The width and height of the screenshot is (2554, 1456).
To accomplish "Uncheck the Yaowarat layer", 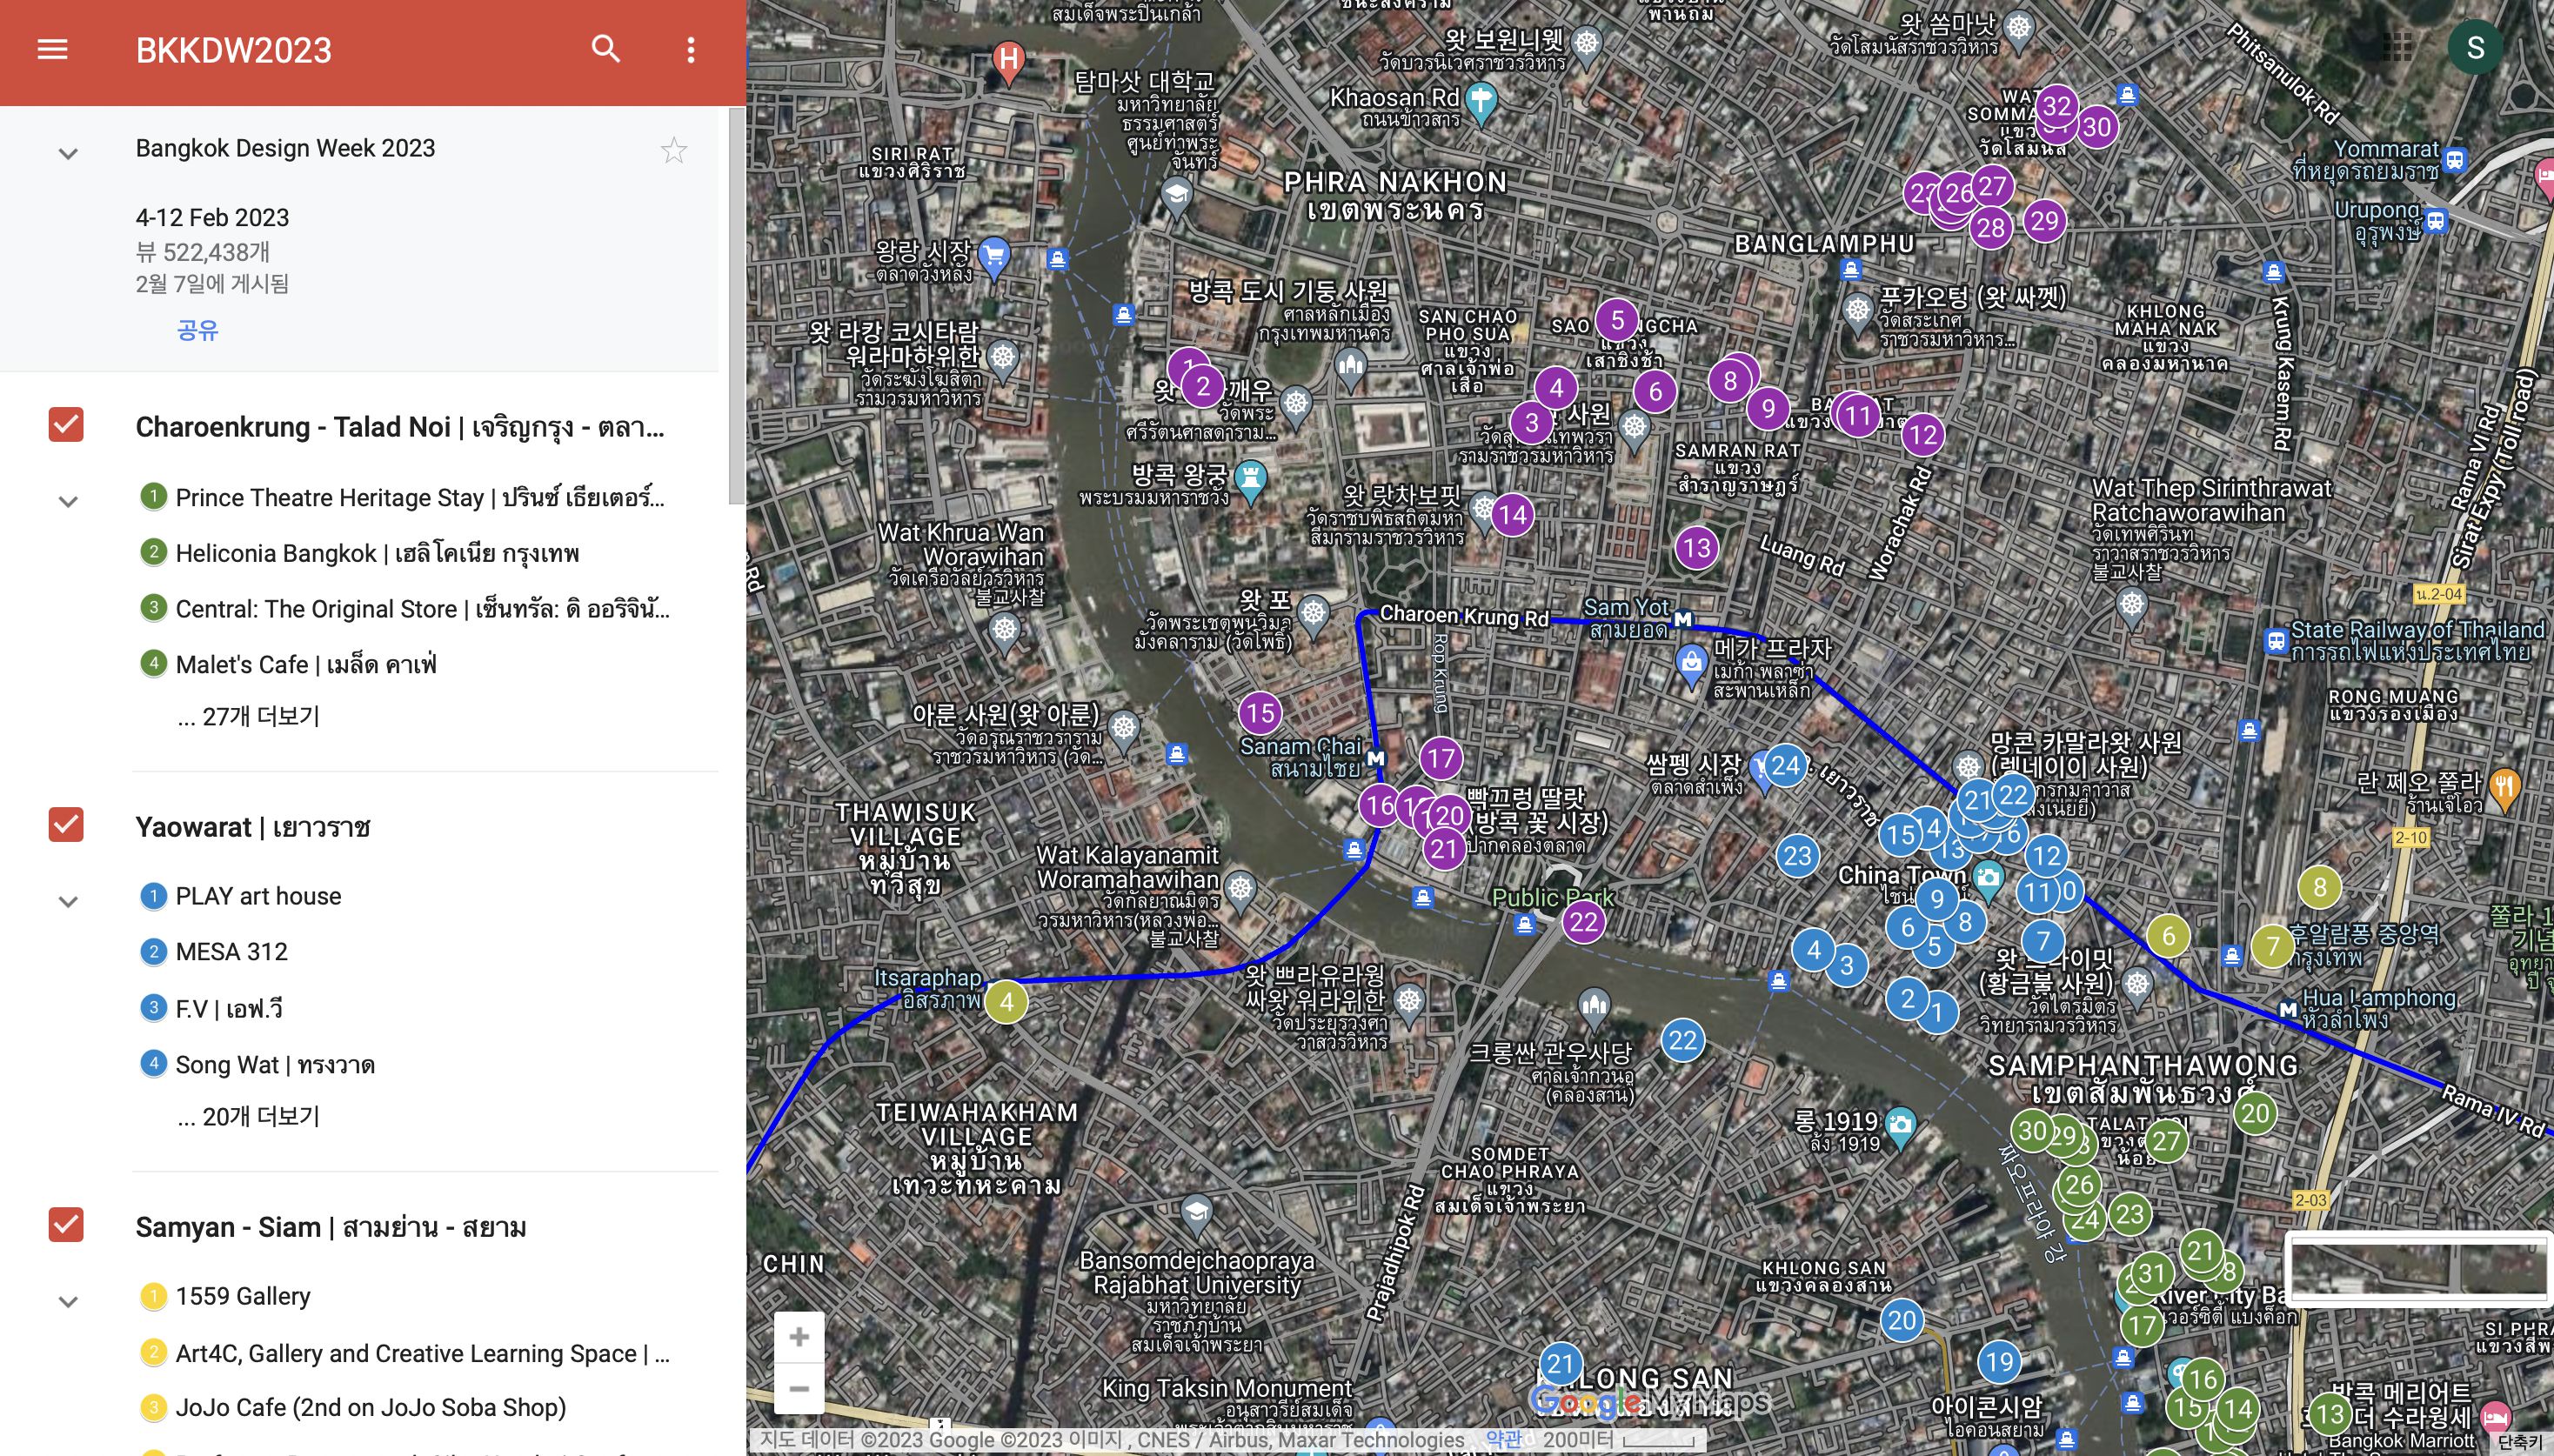I will 66,824.
